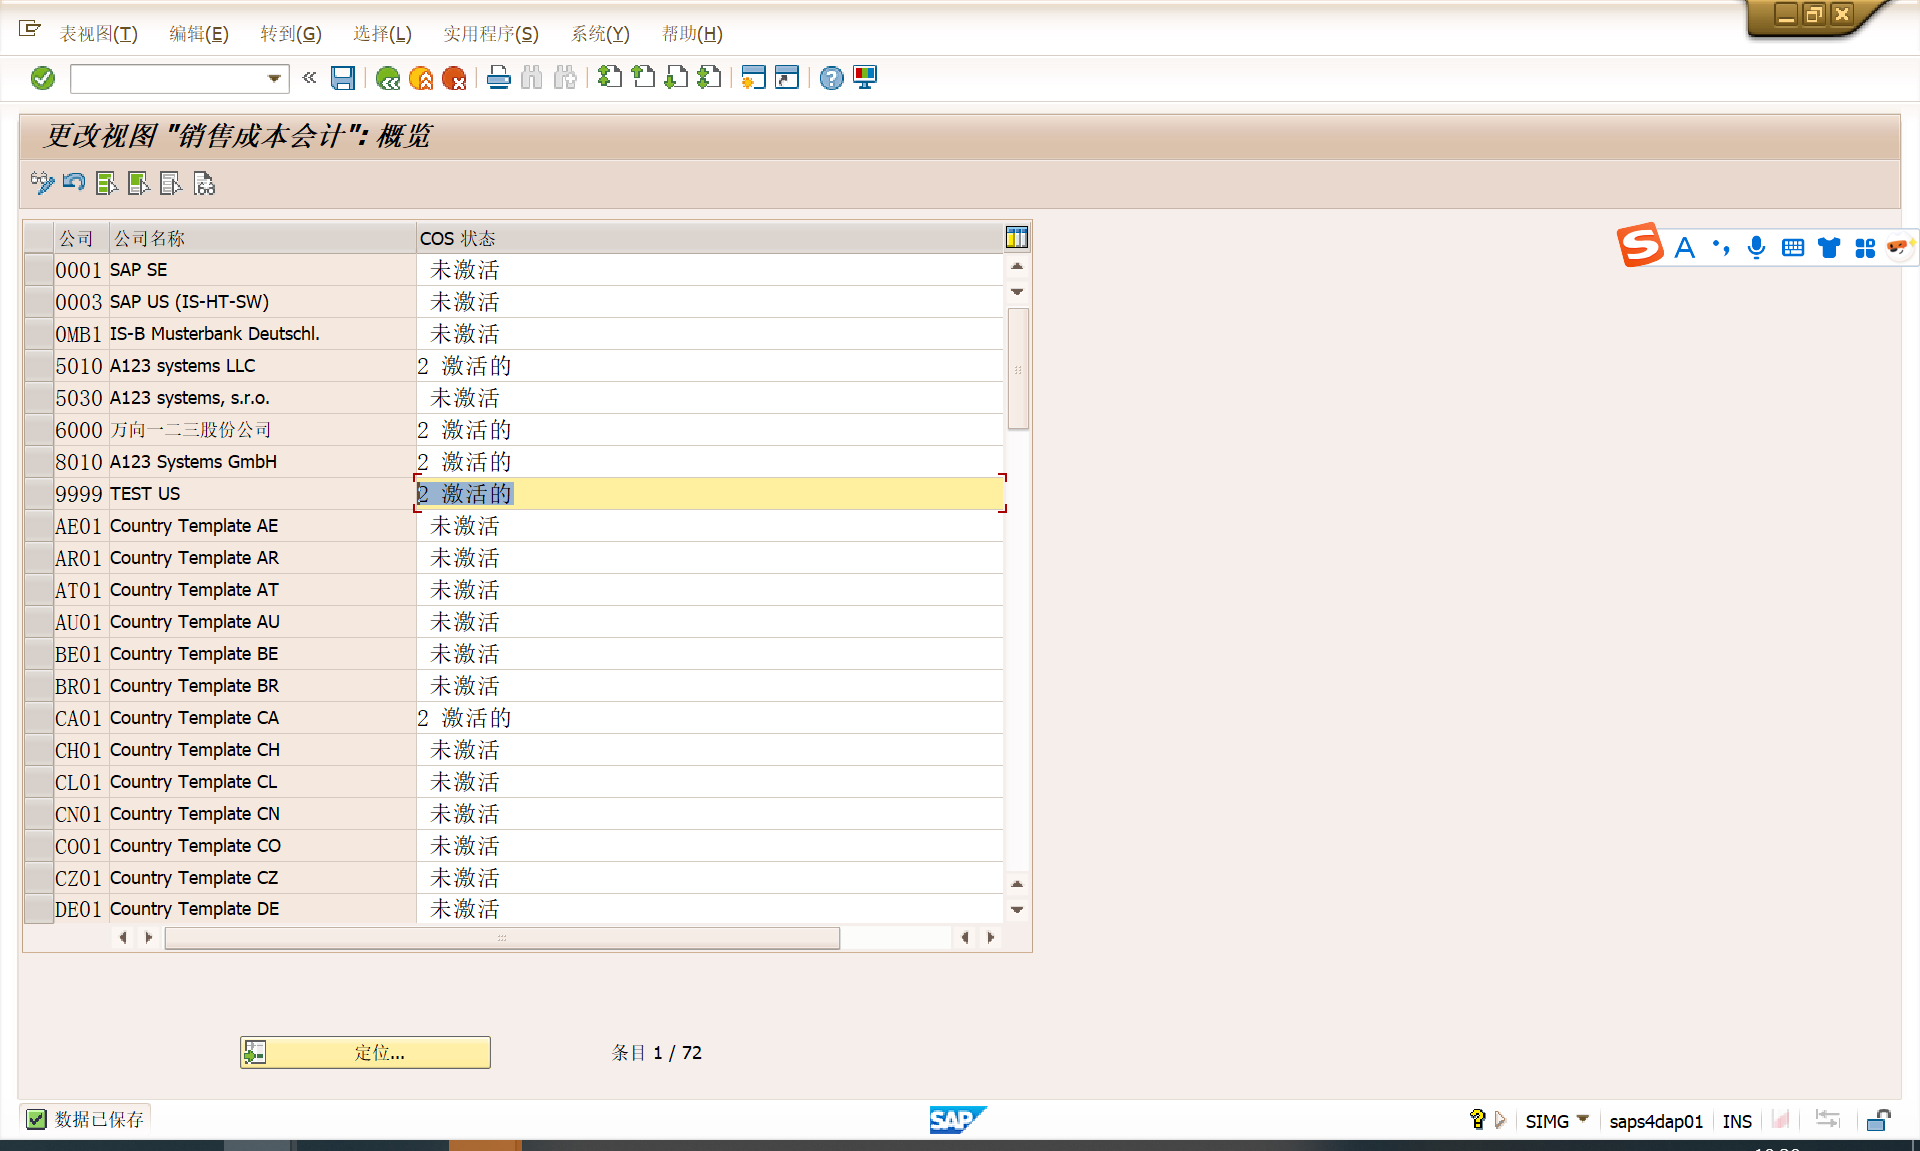
Task: Click the Save disk icon
Action: (x=343, y=78)
